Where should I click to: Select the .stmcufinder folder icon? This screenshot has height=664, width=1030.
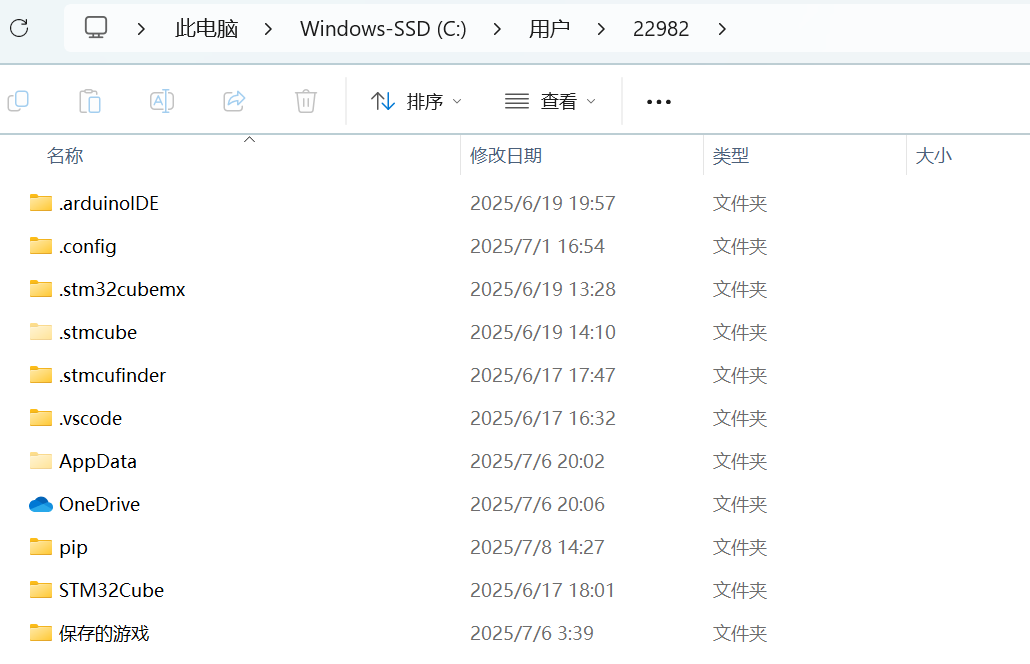[41, 375]
